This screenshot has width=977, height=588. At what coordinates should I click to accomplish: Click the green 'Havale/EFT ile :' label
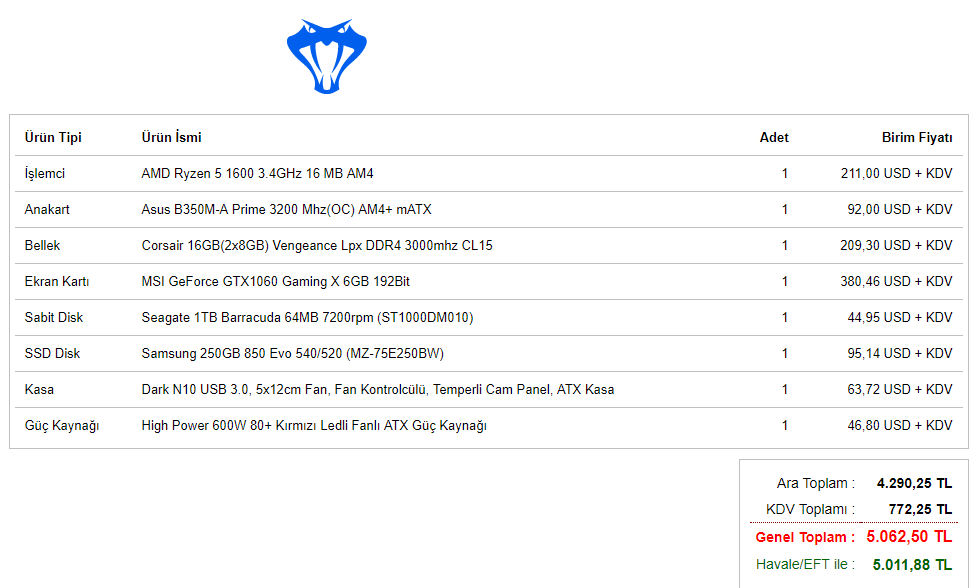click(806, 564)
